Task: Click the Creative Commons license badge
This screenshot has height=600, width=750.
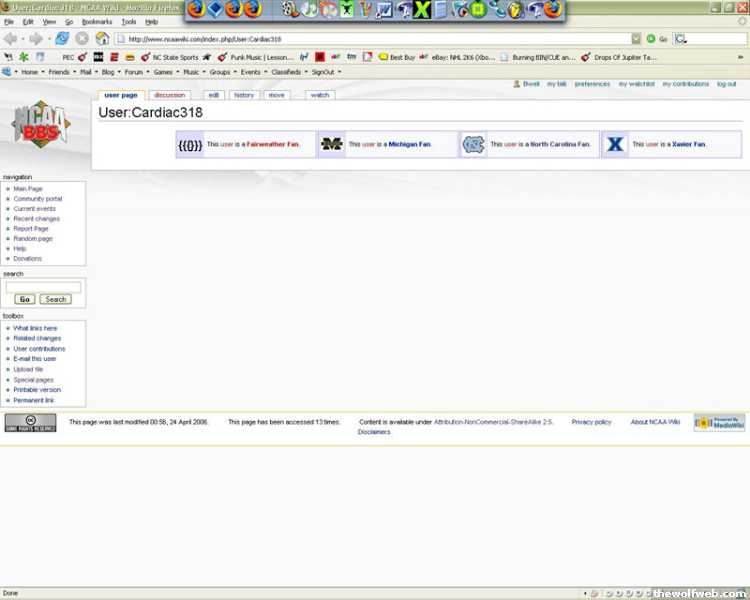Action: [x=31, y=422]
